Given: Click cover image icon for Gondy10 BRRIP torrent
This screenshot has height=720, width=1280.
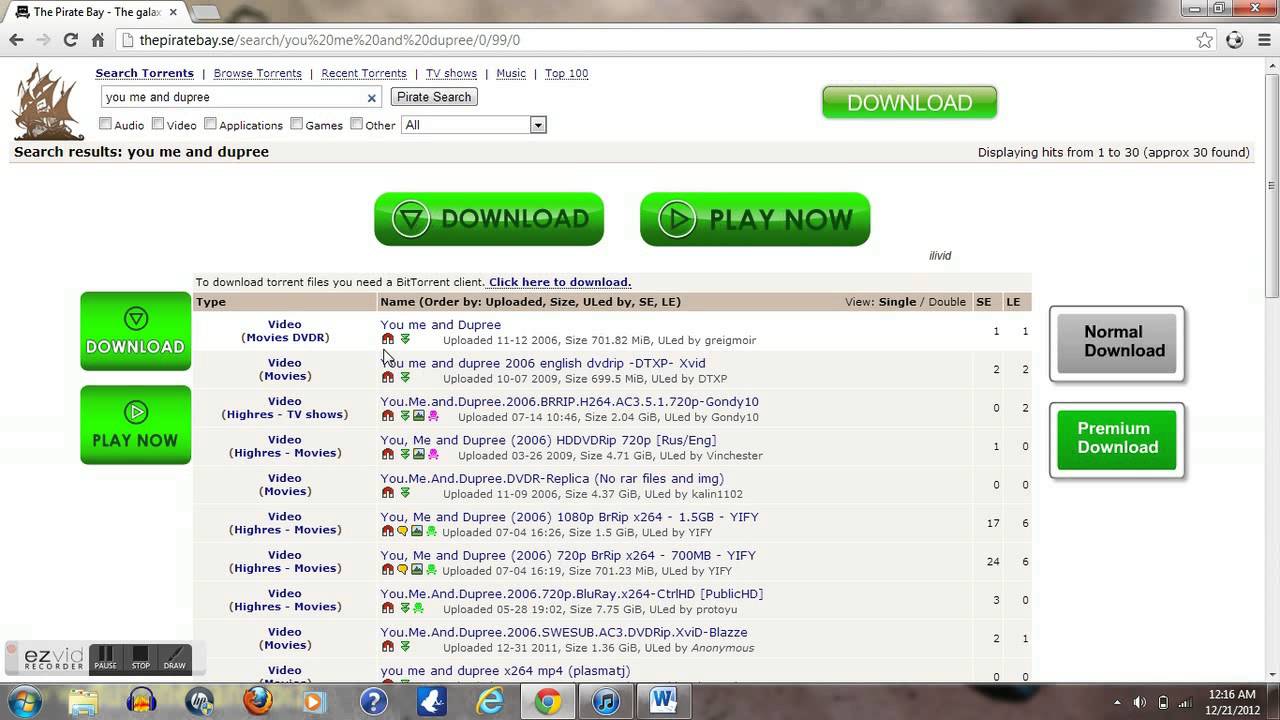Looking at the screenshot, I should (x=419, y=416).
